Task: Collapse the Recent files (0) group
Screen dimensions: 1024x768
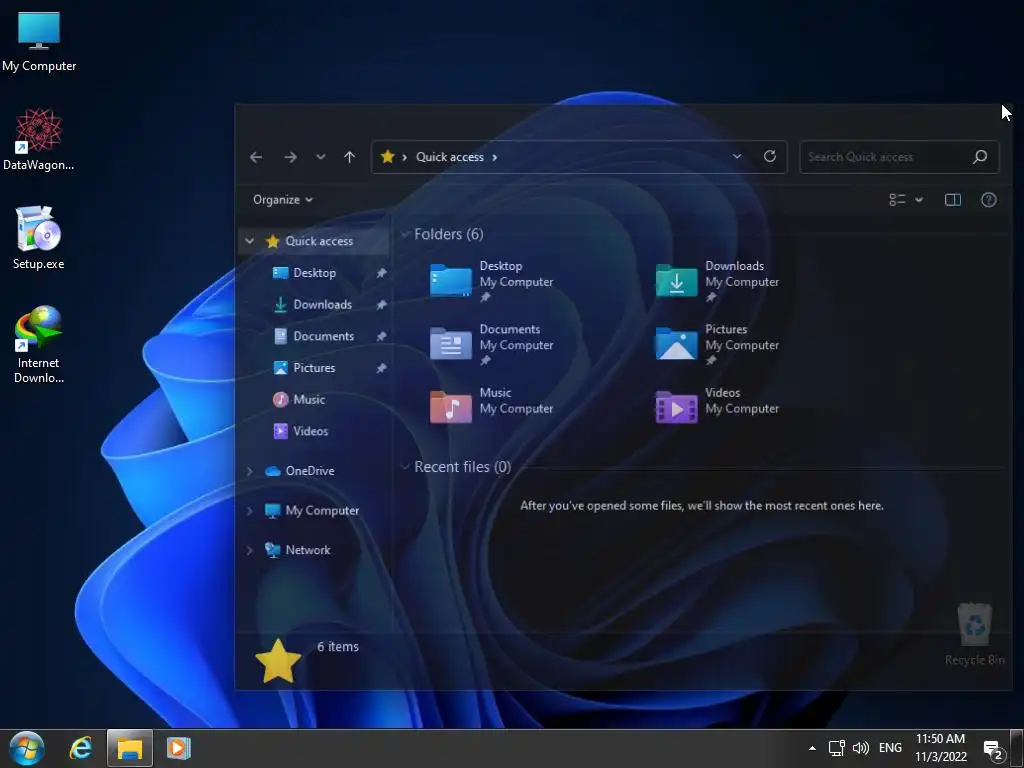Action: [405, 467]
